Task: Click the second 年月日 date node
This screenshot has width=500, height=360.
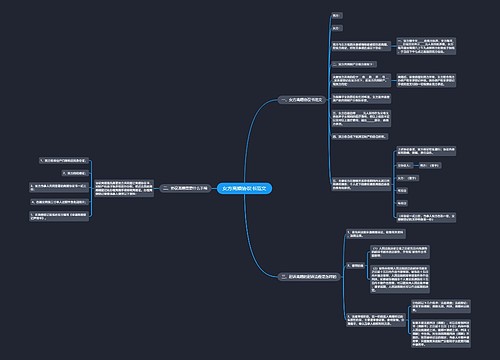Action: tap(402, 203)
